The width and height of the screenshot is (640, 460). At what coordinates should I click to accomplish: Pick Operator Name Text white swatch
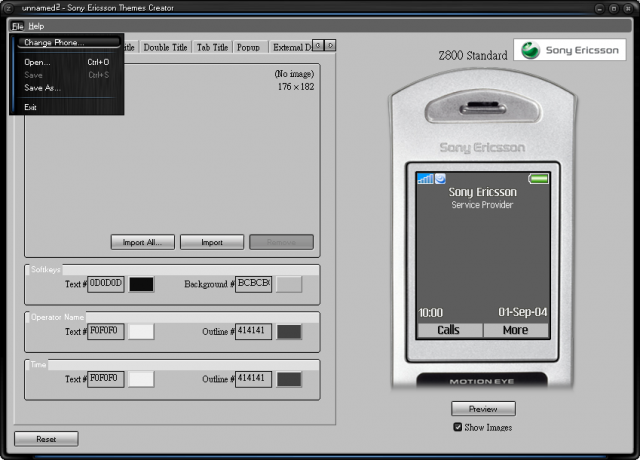(141, 331)
